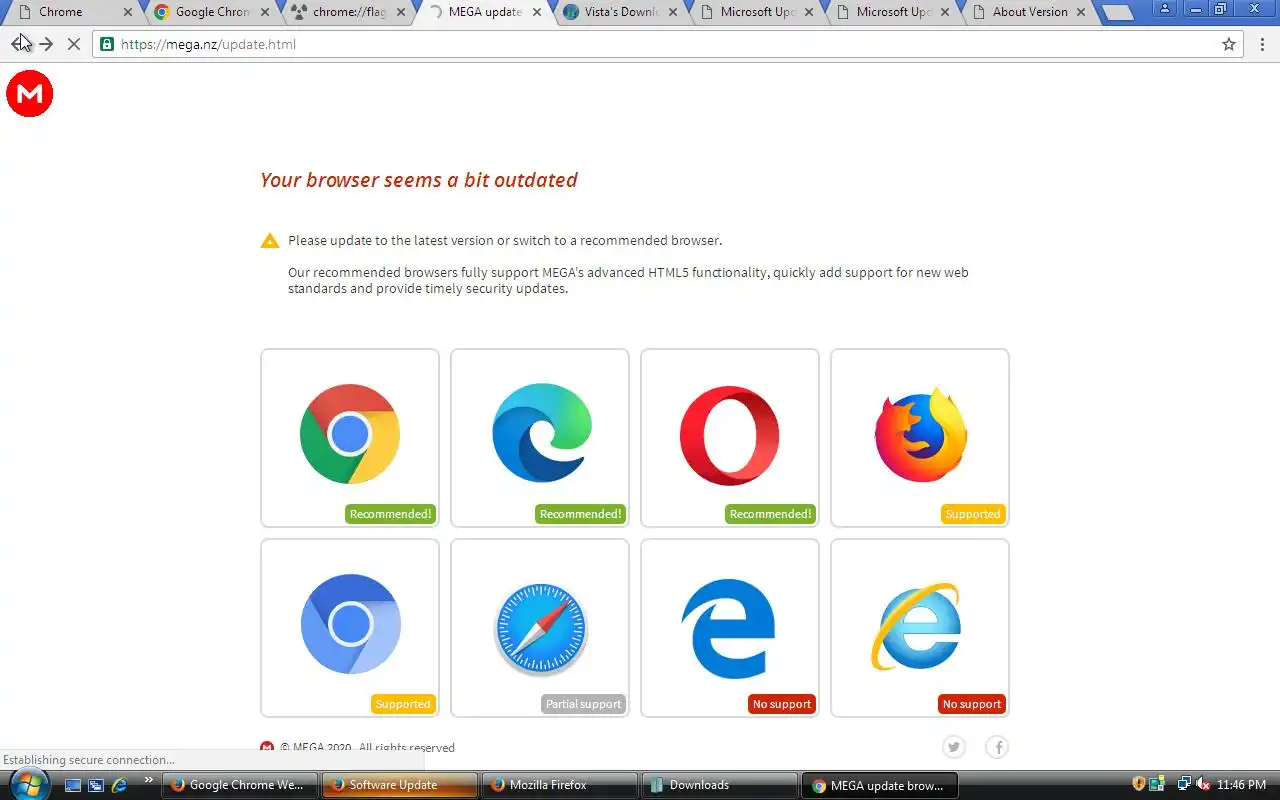Select the Internet Explorer browser card
The width and height of the screenshot is (1280, 800).
coord(920,628)
